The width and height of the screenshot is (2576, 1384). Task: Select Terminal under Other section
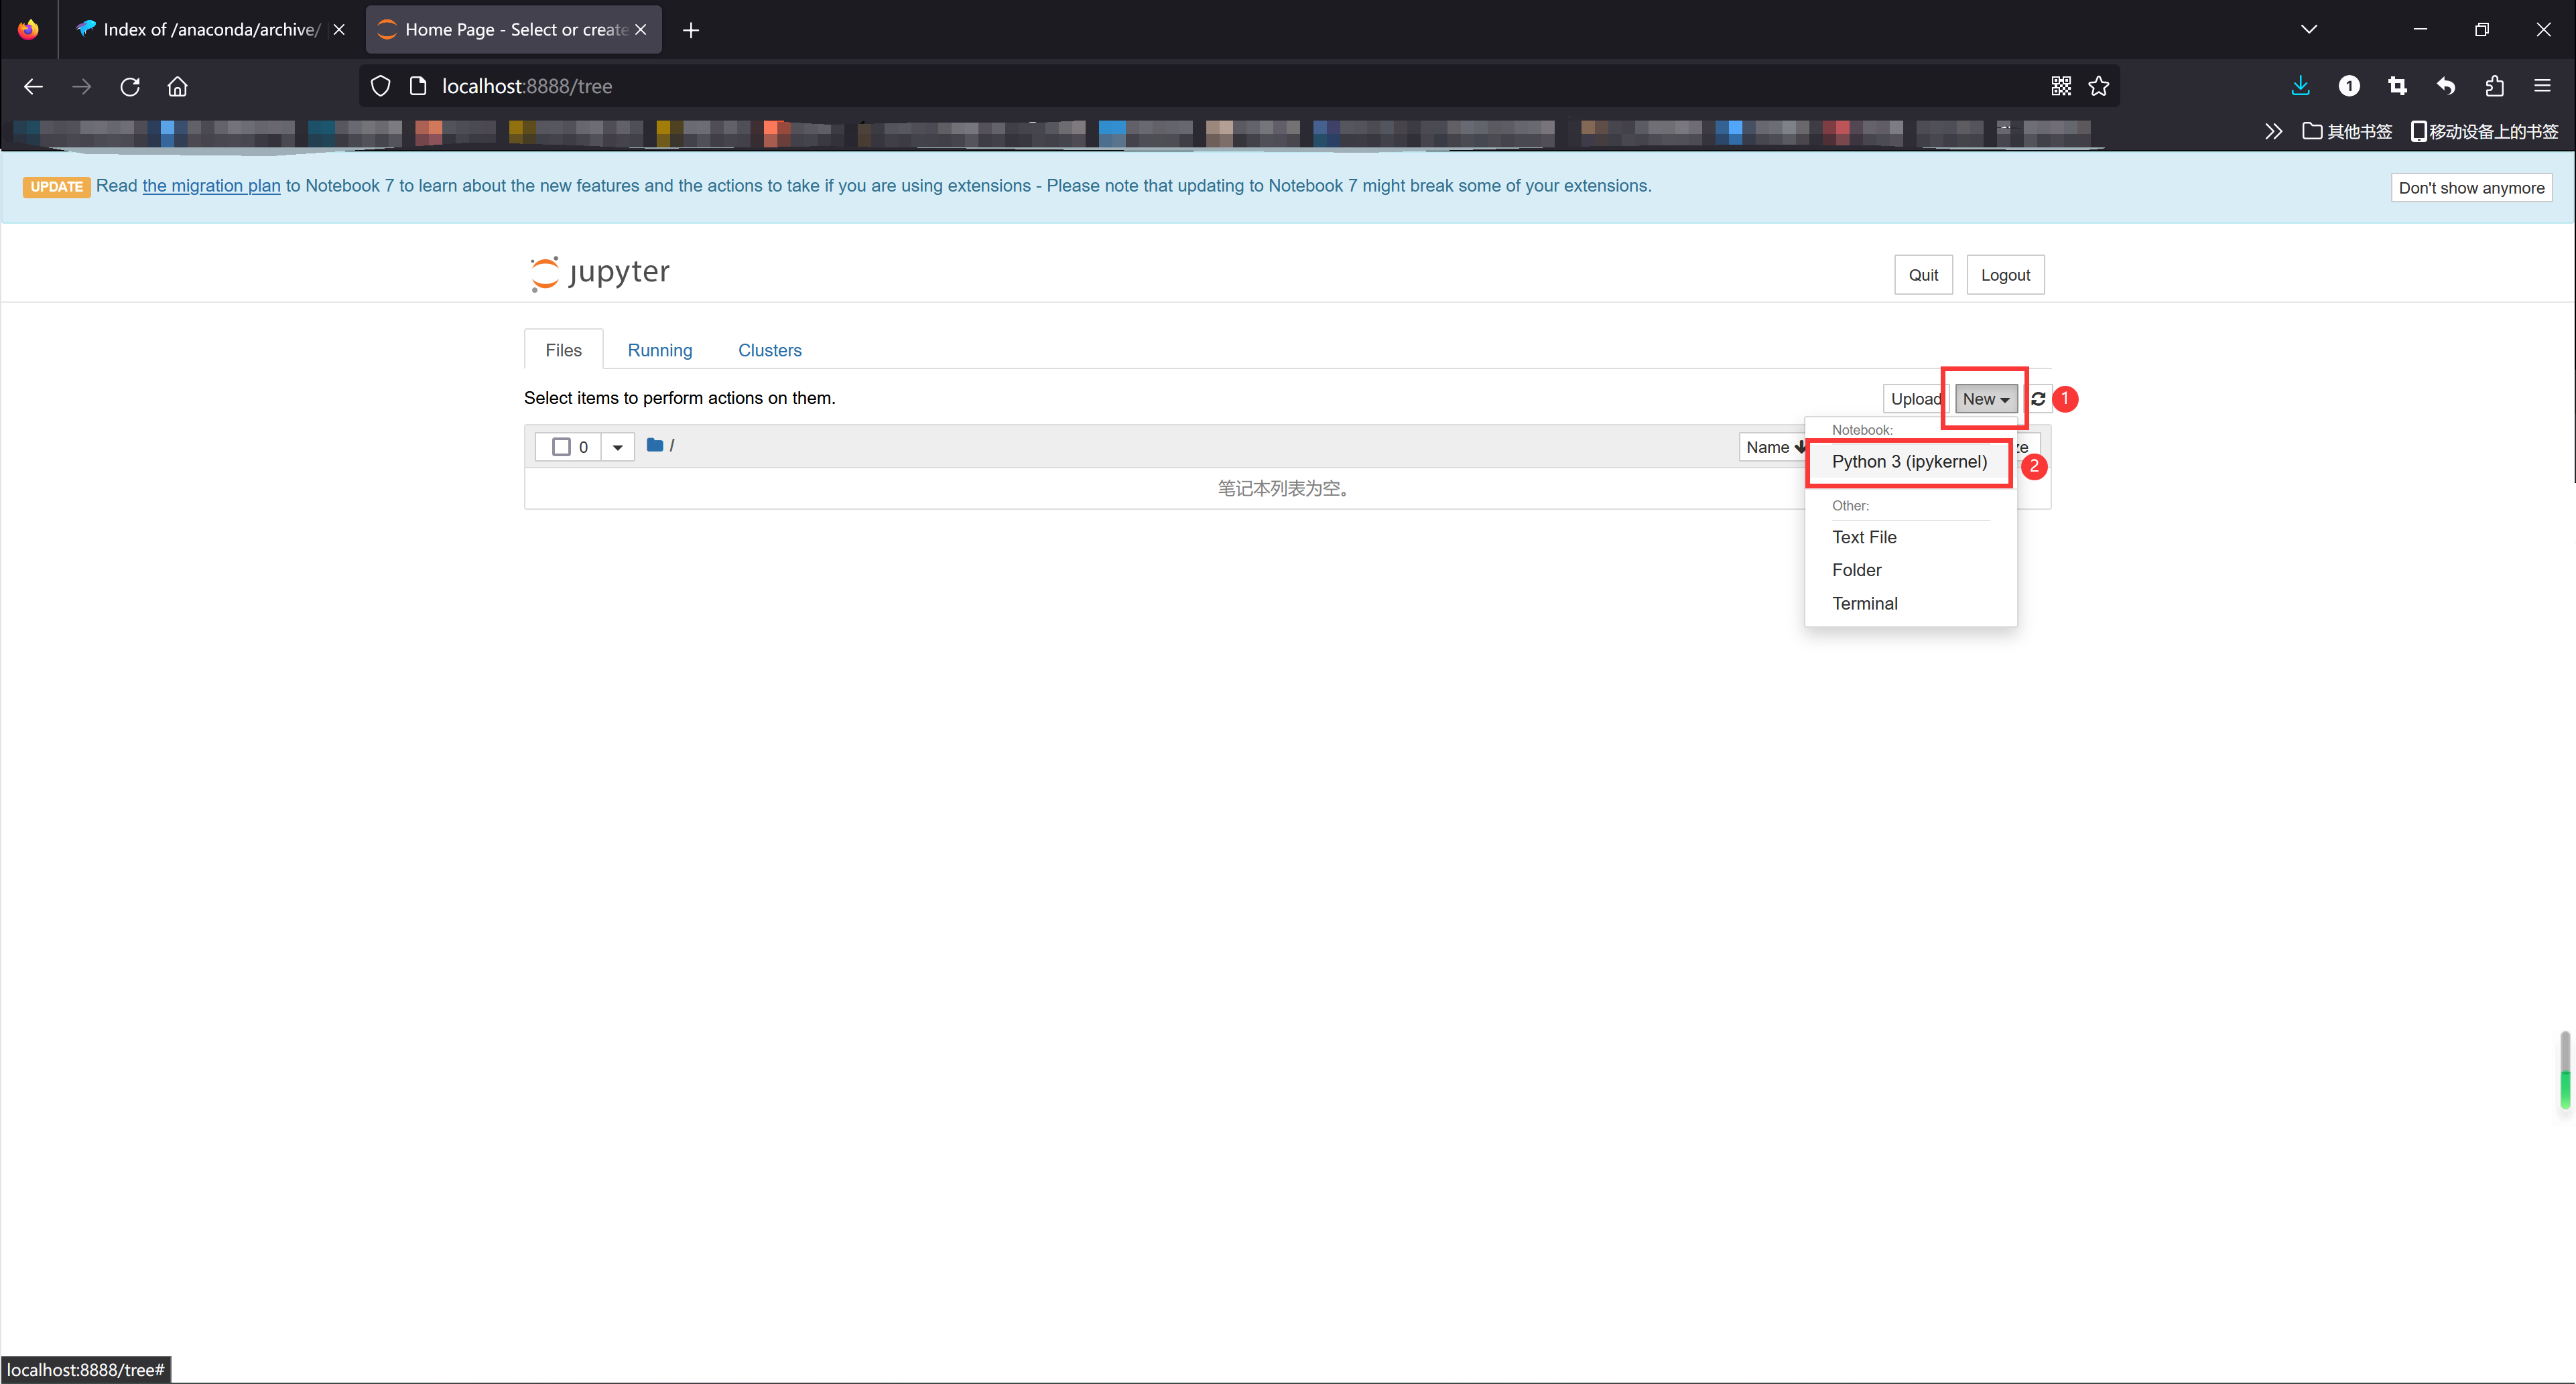click(x=1865, y=604)
